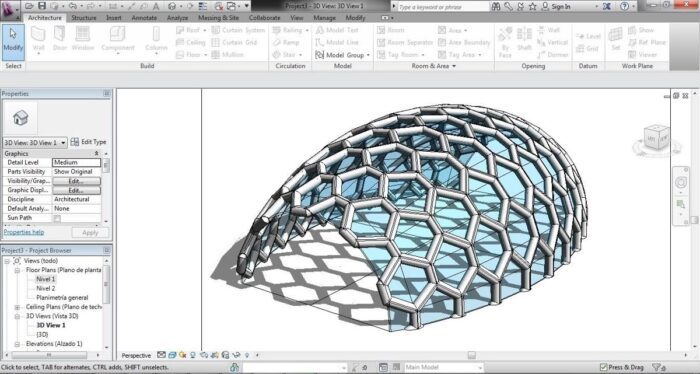Select the Grid datum tool
The image size is (700, 374).
coord(587,48)
